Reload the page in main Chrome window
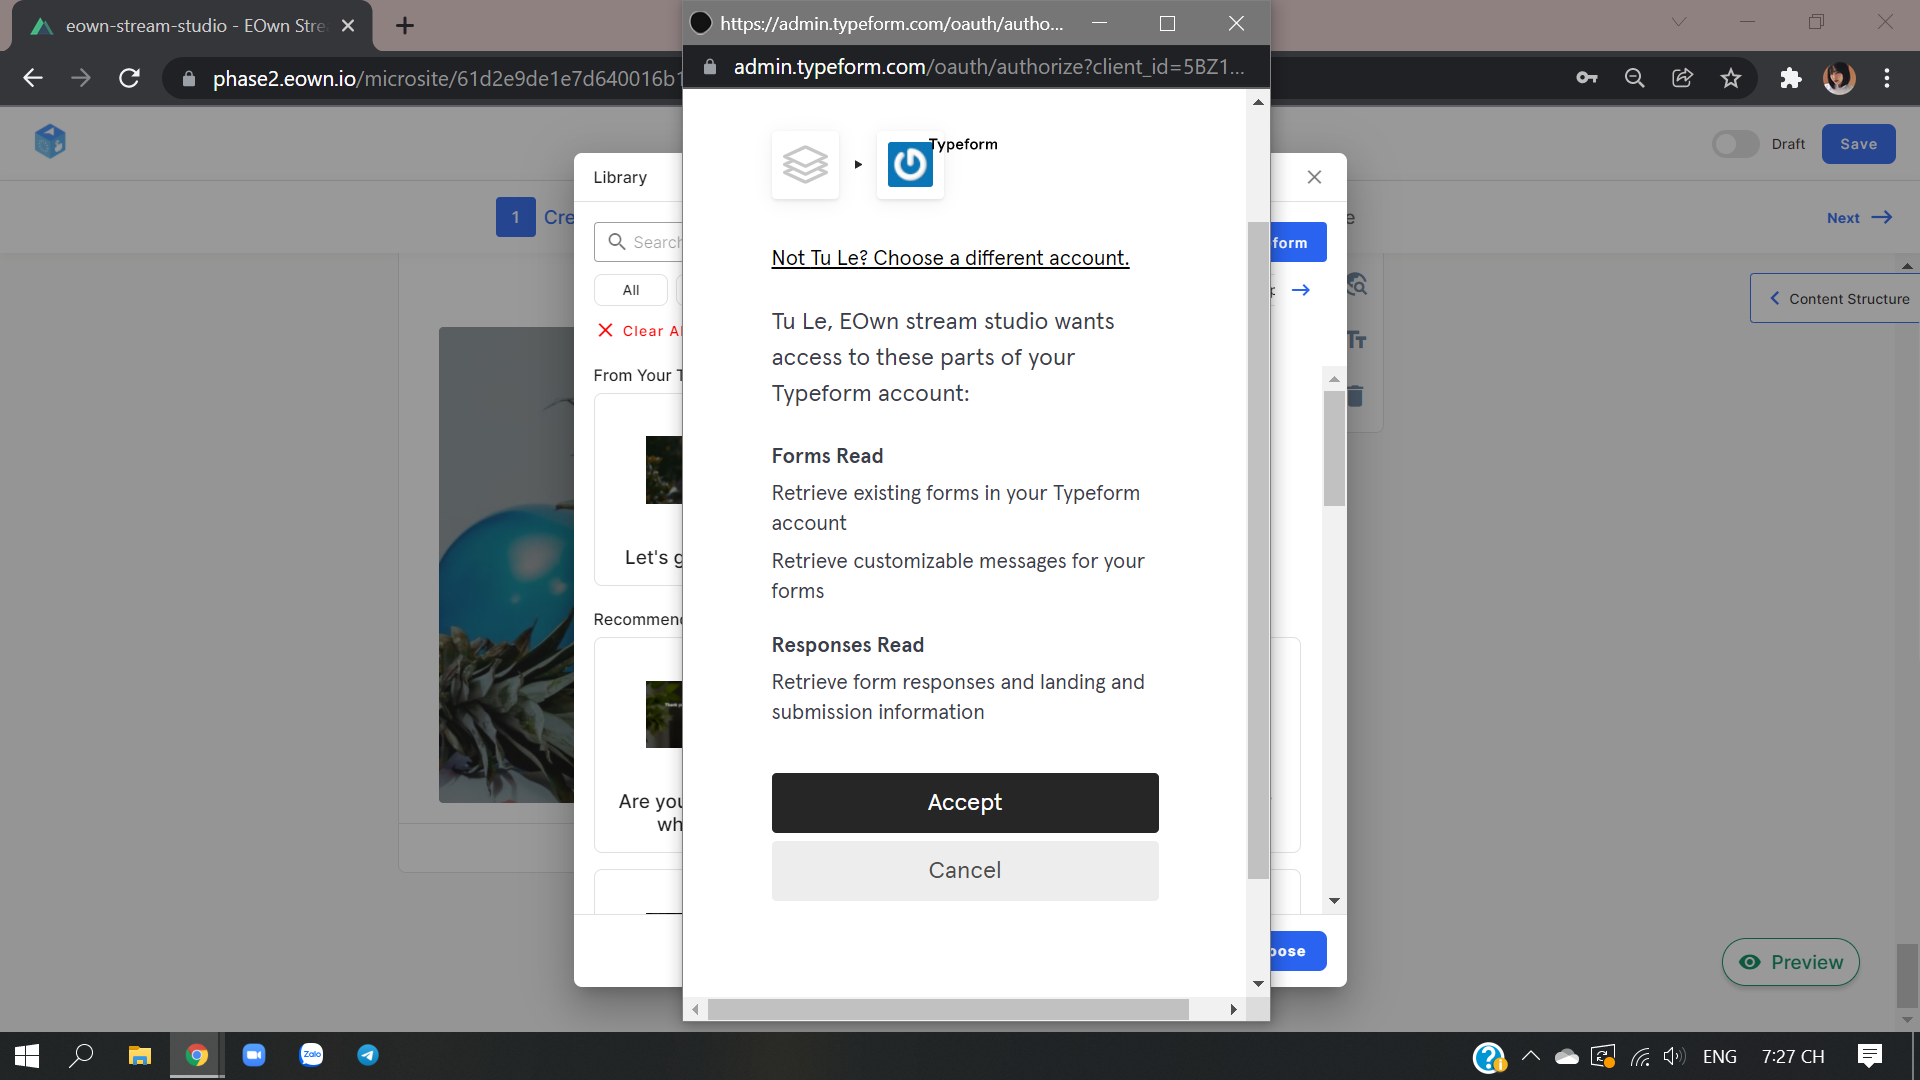 129,78
